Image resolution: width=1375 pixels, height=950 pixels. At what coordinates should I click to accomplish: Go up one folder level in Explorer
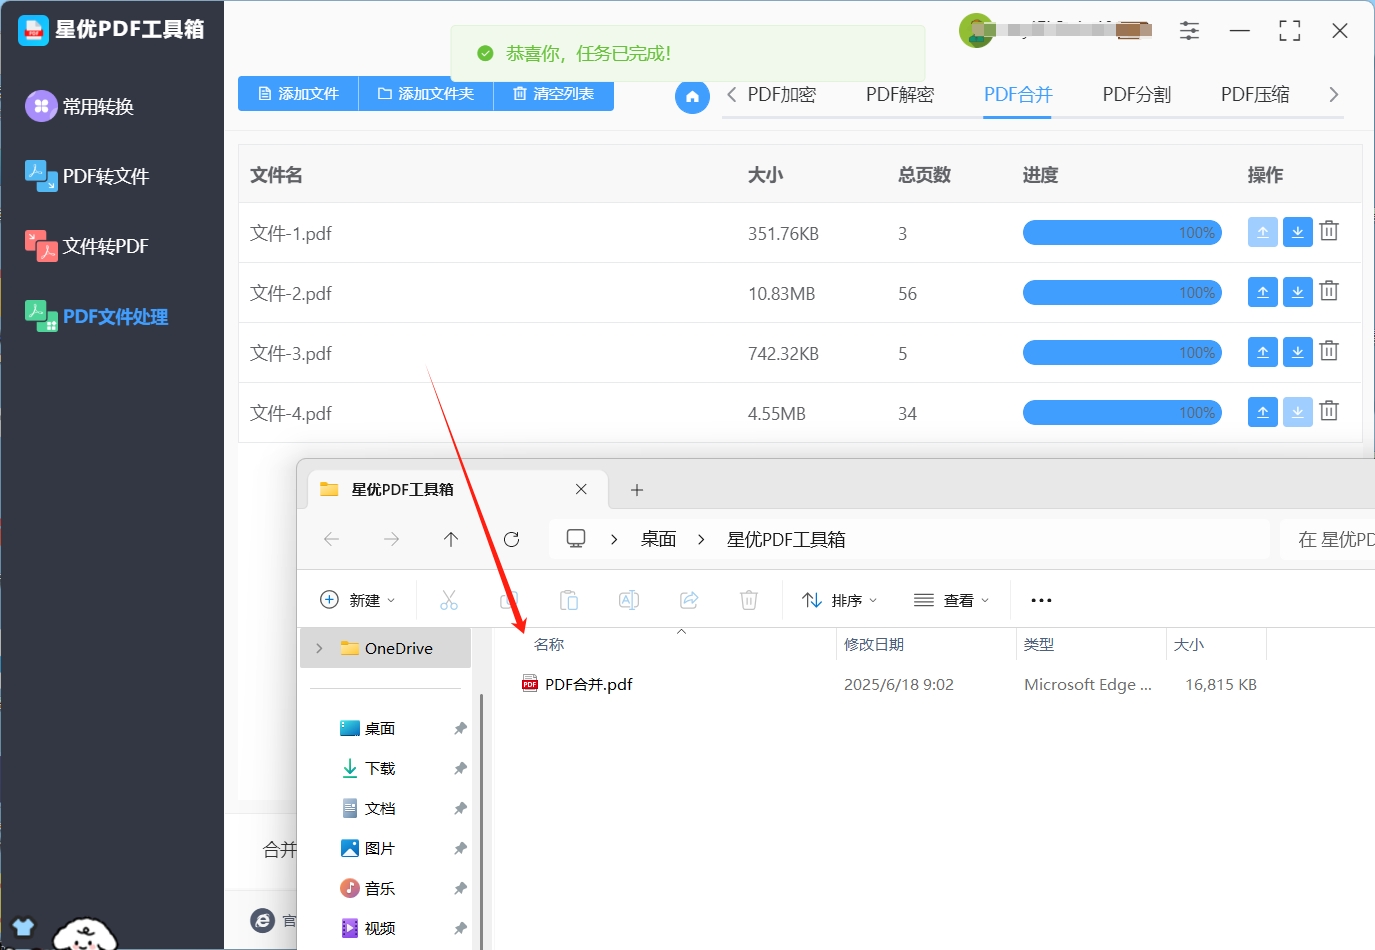tap(451, 539)
